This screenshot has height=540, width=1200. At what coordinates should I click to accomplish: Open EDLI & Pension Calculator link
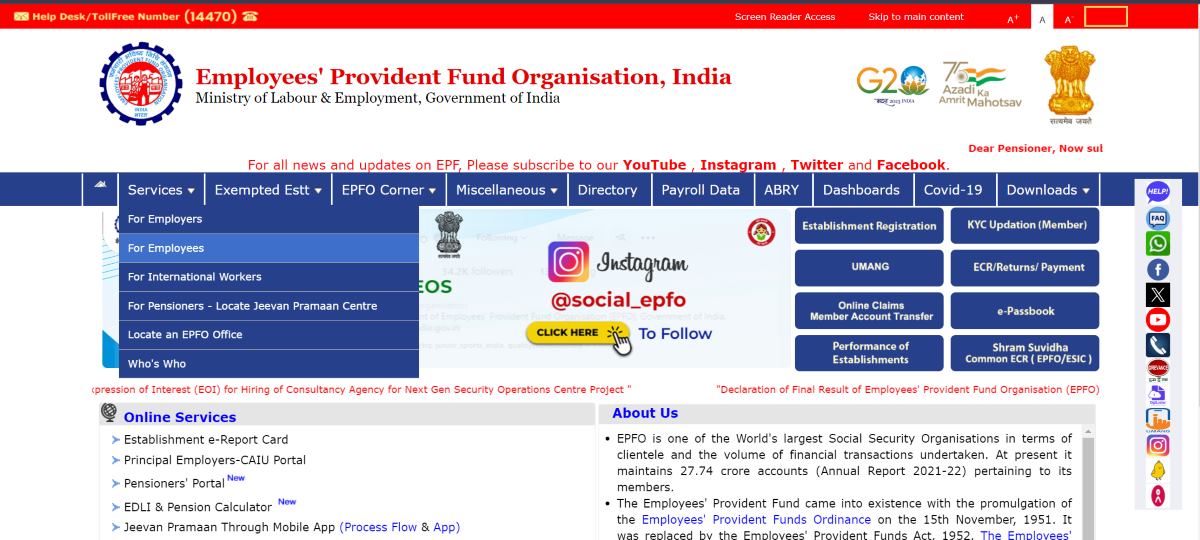[x=198, y=507]
